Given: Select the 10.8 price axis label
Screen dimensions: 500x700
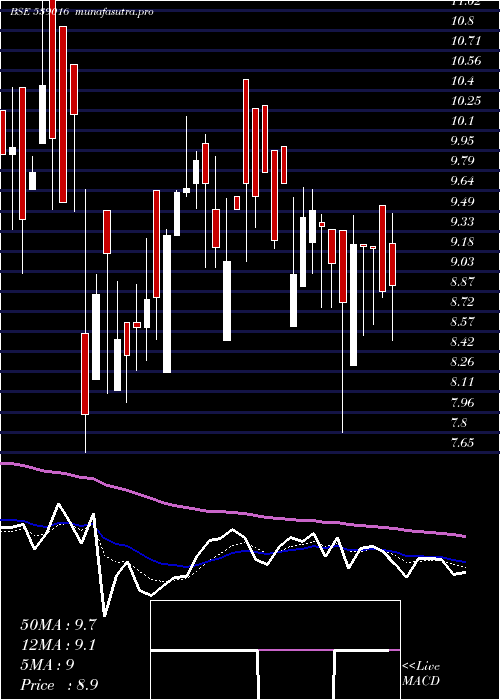Looking at the screenshot, I should [463, 21].
